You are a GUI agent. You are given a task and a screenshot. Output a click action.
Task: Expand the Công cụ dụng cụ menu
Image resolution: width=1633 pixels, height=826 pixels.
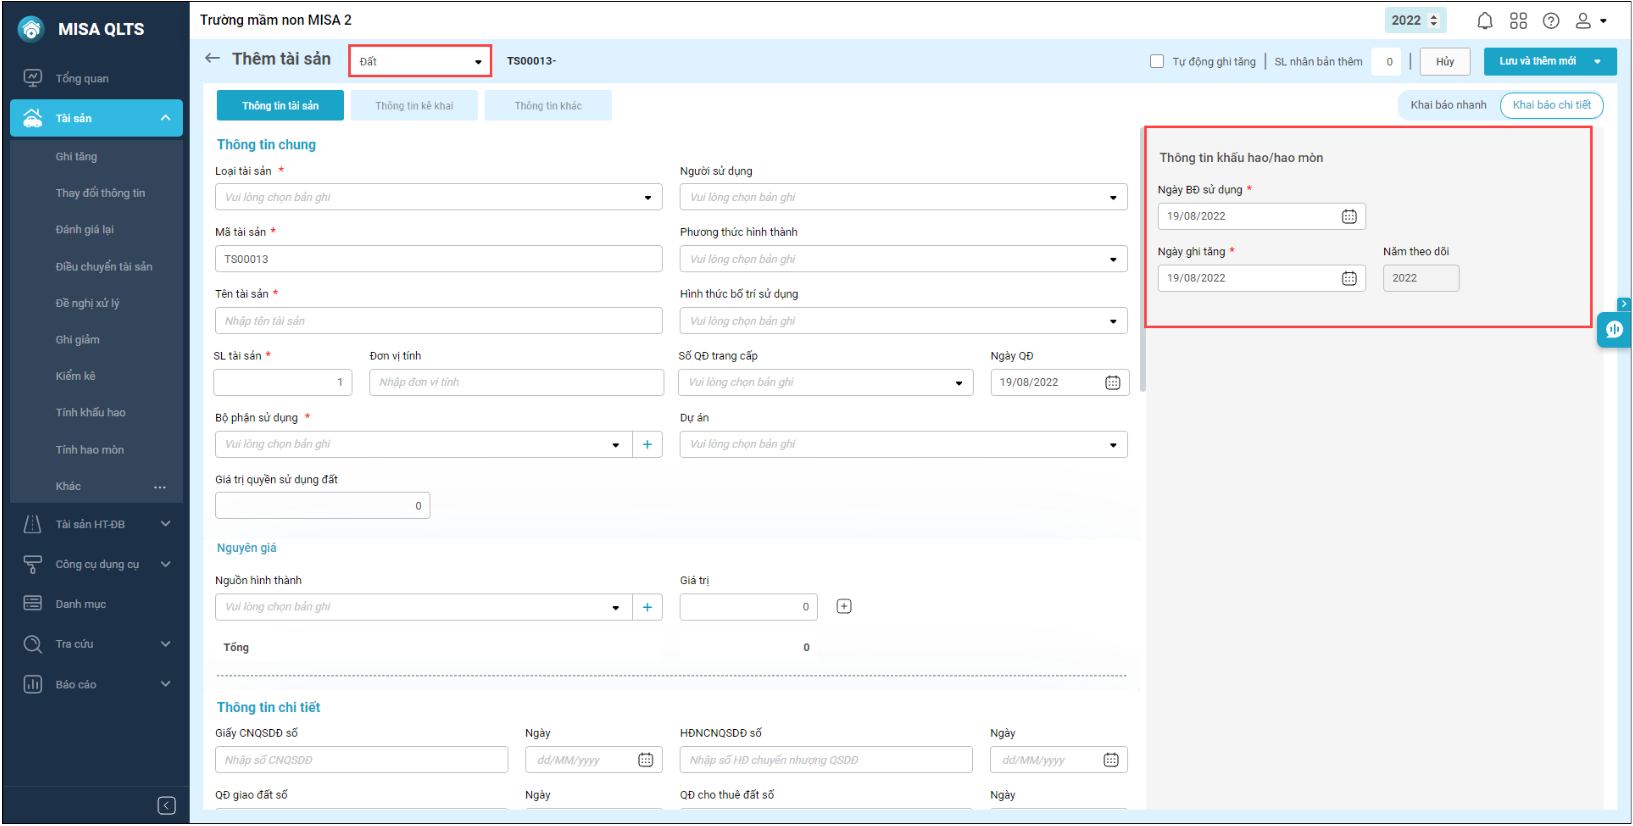pos(97,565)
